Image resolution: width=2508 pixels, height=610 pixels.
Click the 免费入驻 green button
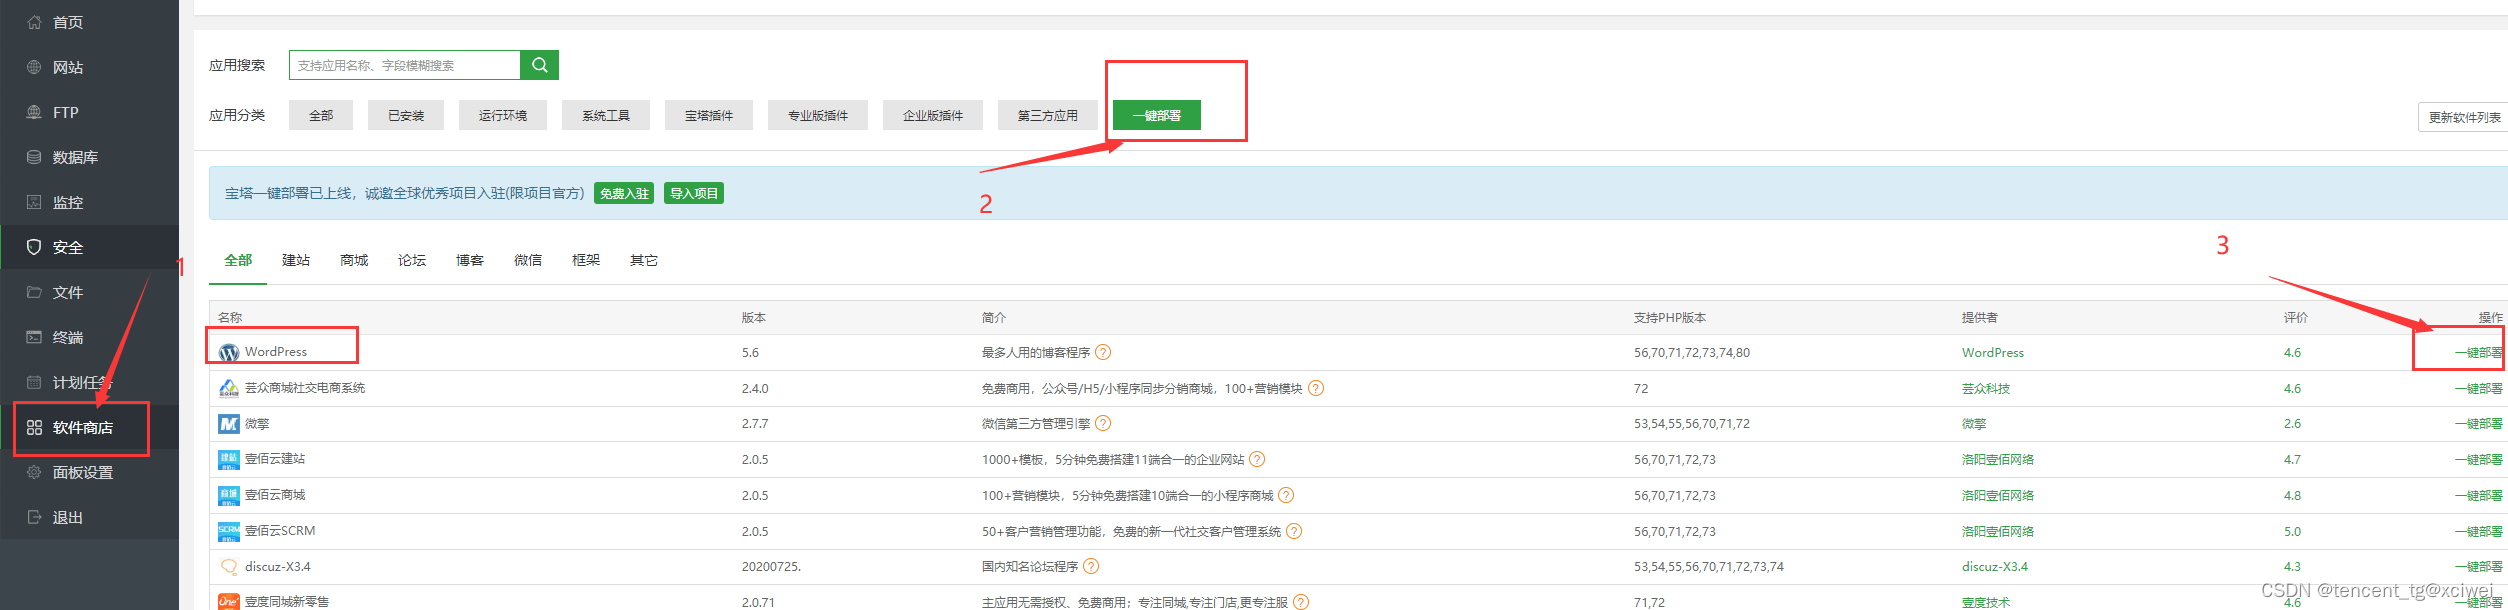(624, 193)
